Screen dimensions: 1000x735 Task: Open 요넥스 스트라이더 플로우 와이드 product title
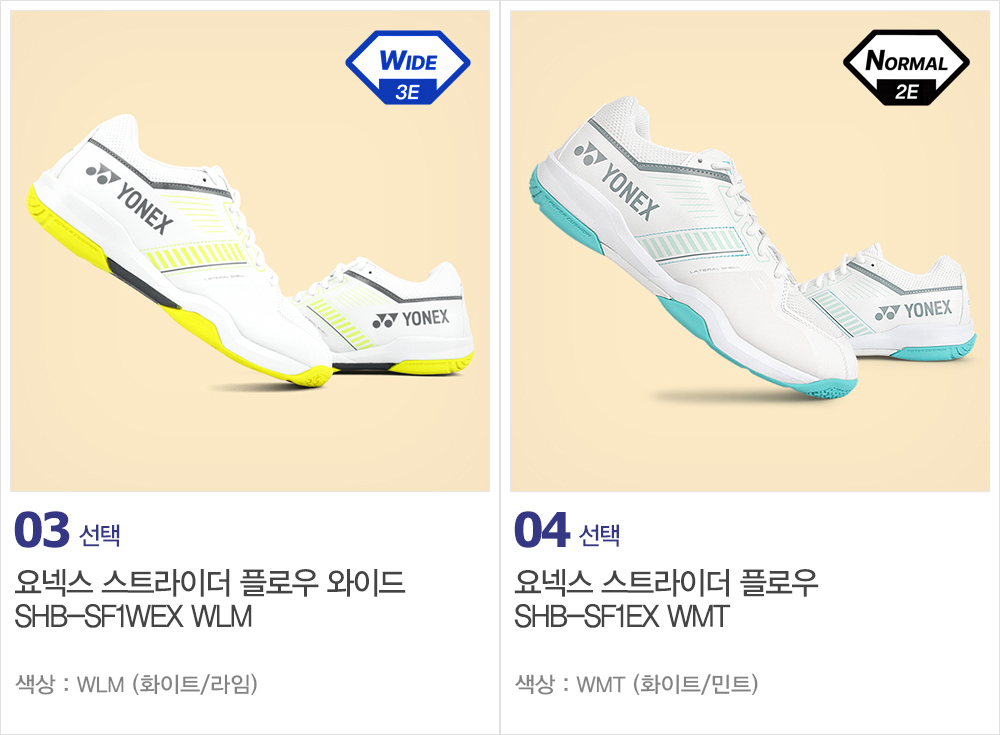tap(210, 582)
